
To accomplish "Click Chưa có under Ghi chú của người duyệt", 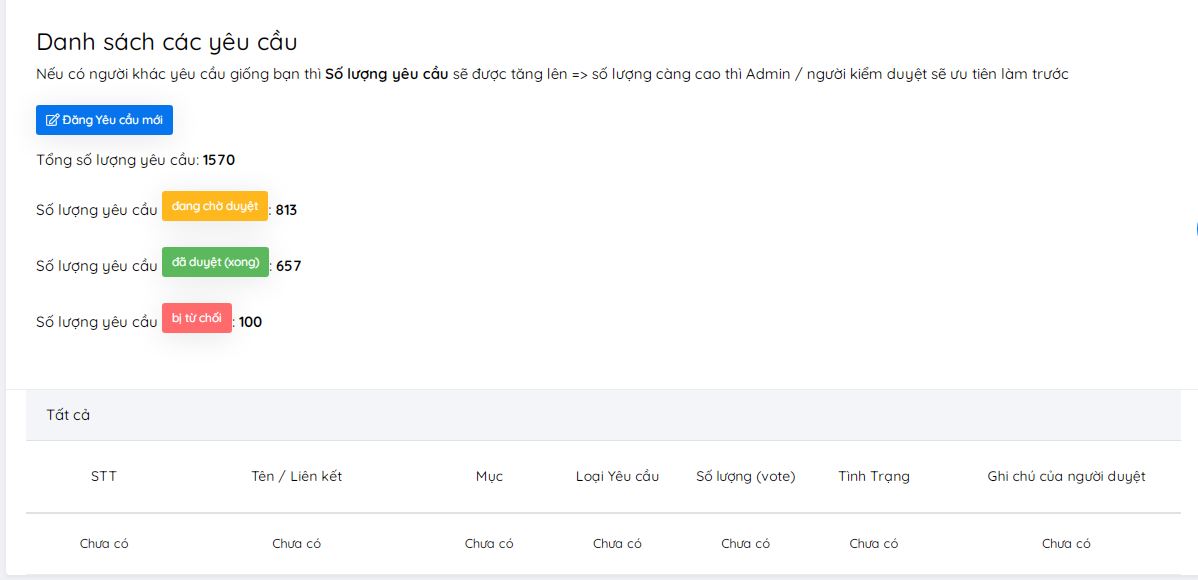I will click(x=1066, y=544).
